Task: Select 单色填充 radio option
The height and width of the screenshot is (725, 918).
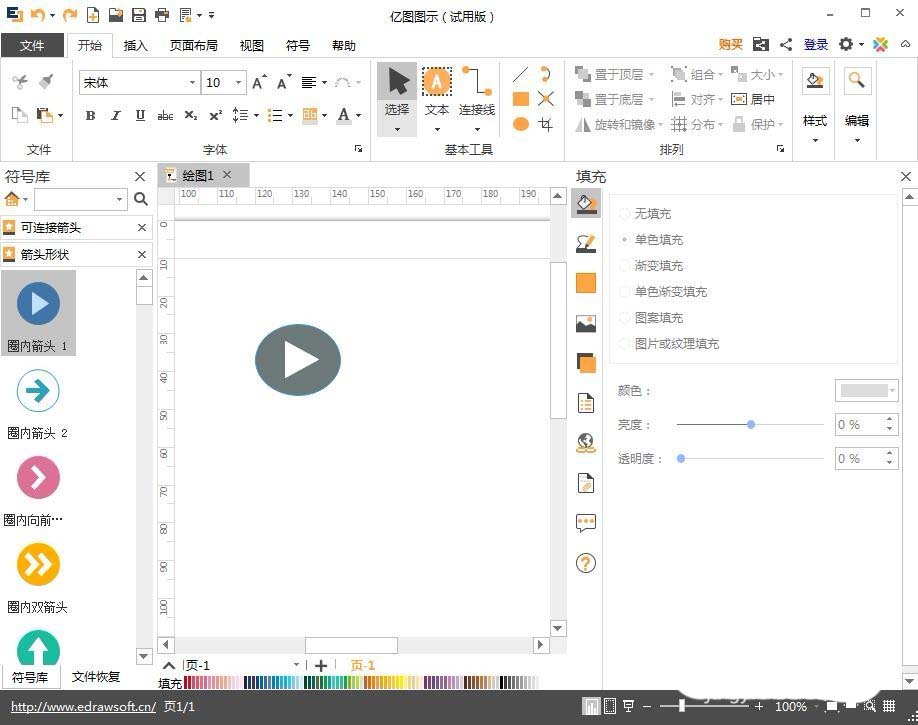Action: [x=625, y=240]
